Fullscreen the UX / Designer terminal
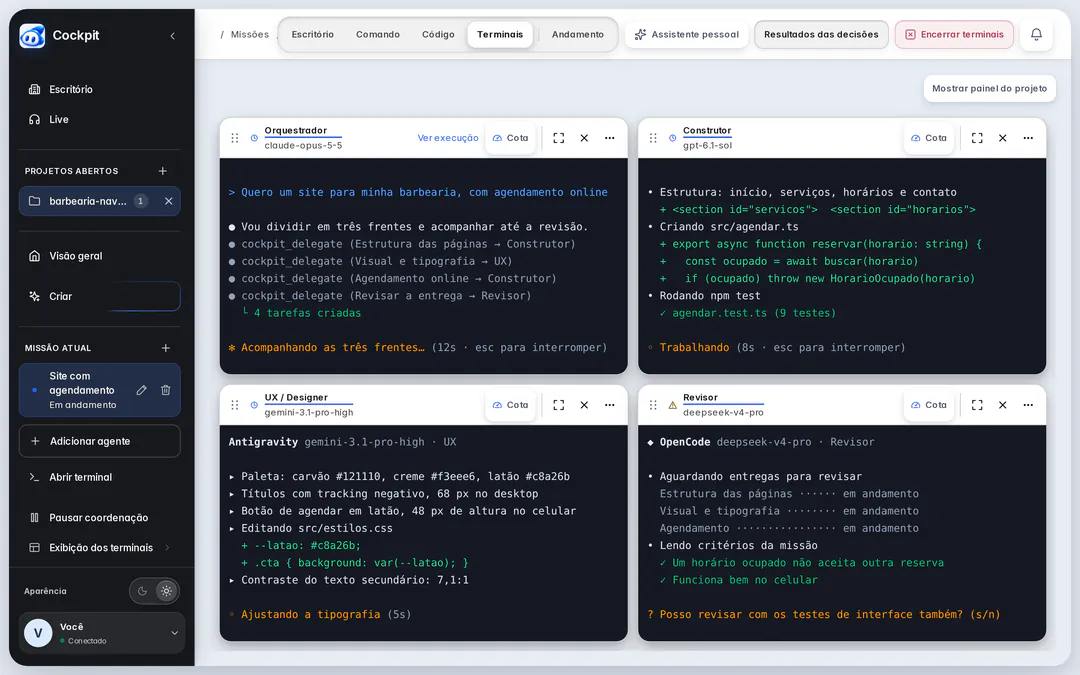The height and width of the screenshot is (675, 1080). (559, 405)
